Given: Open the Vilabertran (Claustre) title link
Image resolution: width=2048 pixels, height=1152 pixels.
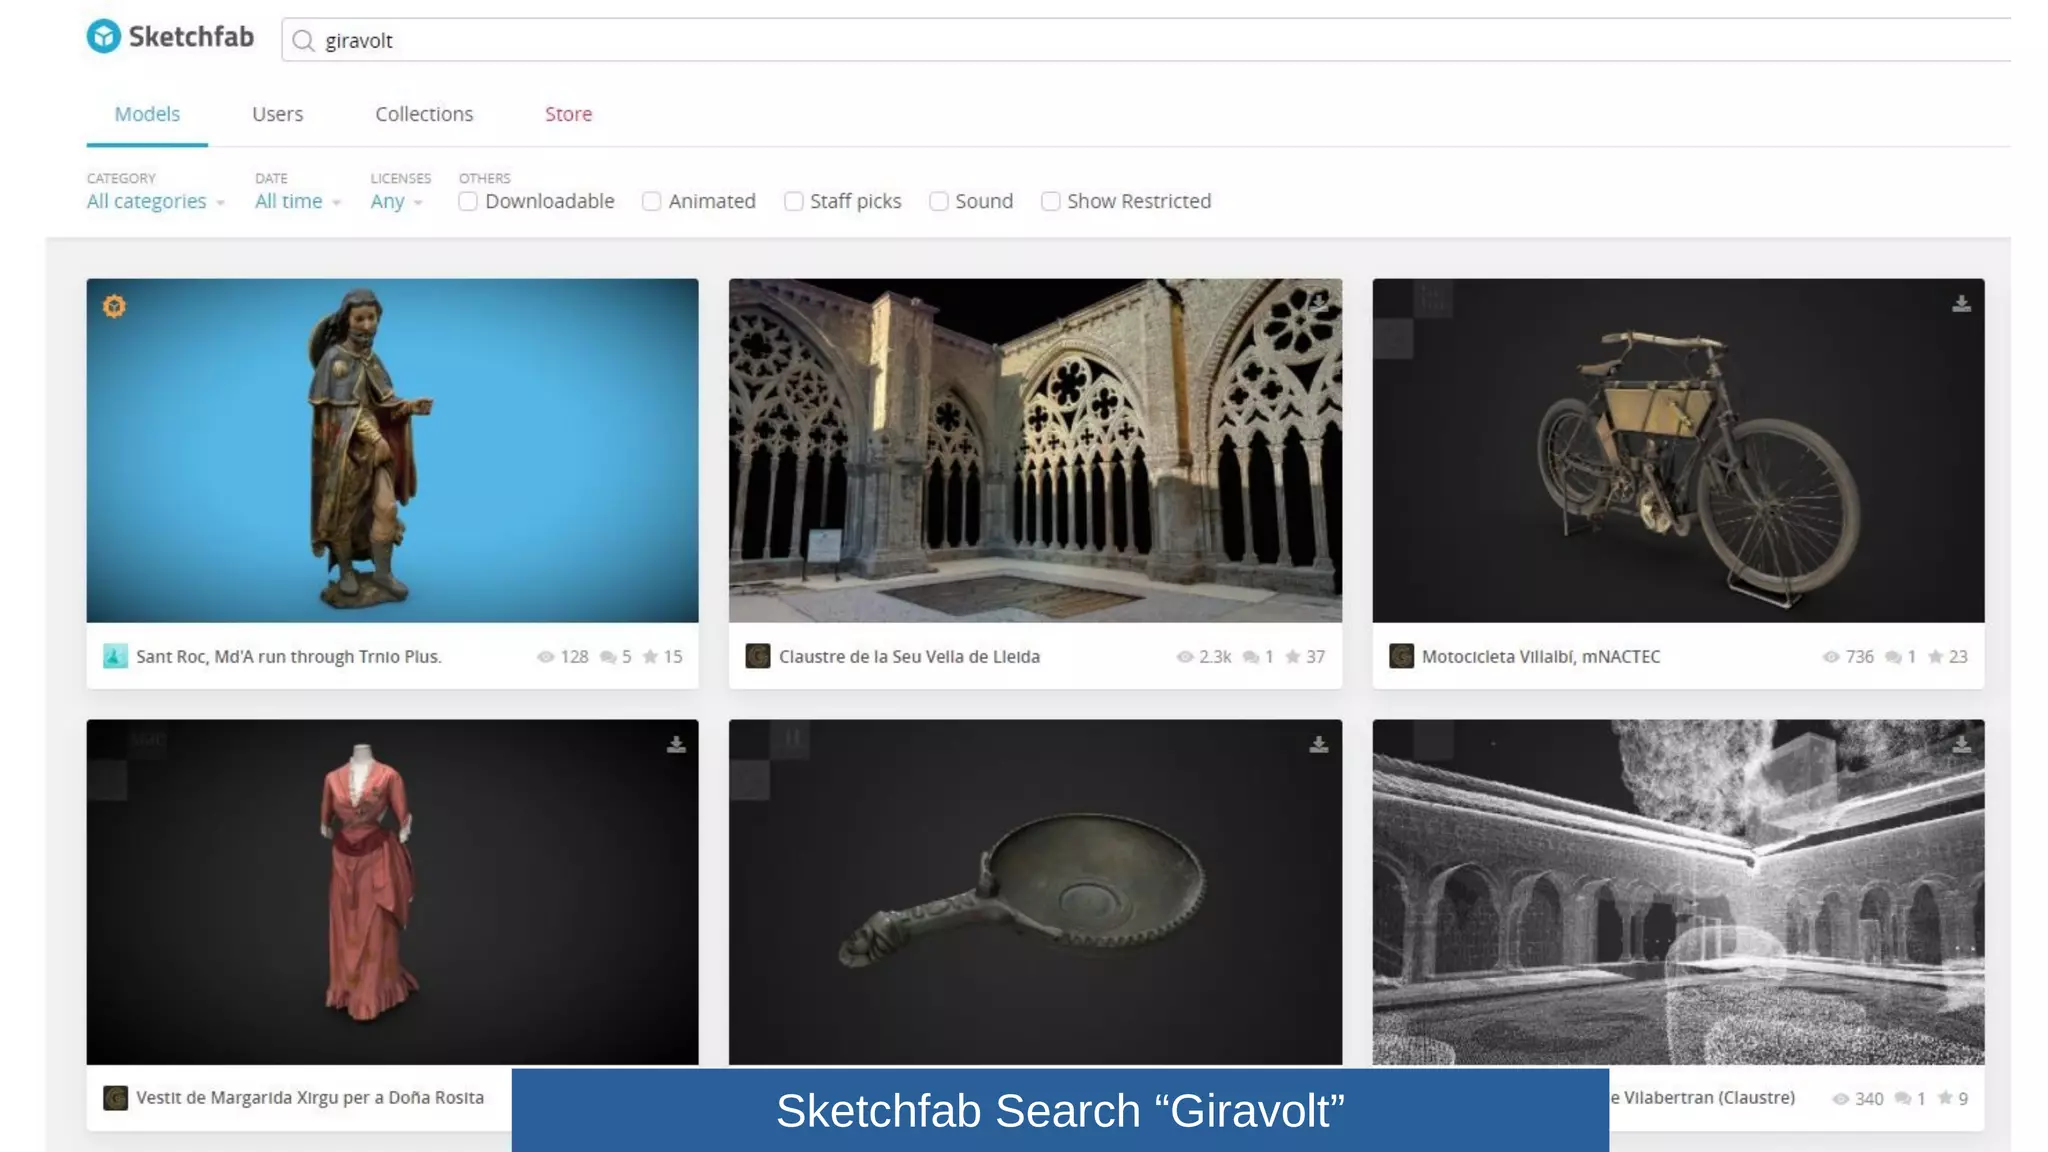Looking at the screenshot, I should (x=1702, y=1098).
